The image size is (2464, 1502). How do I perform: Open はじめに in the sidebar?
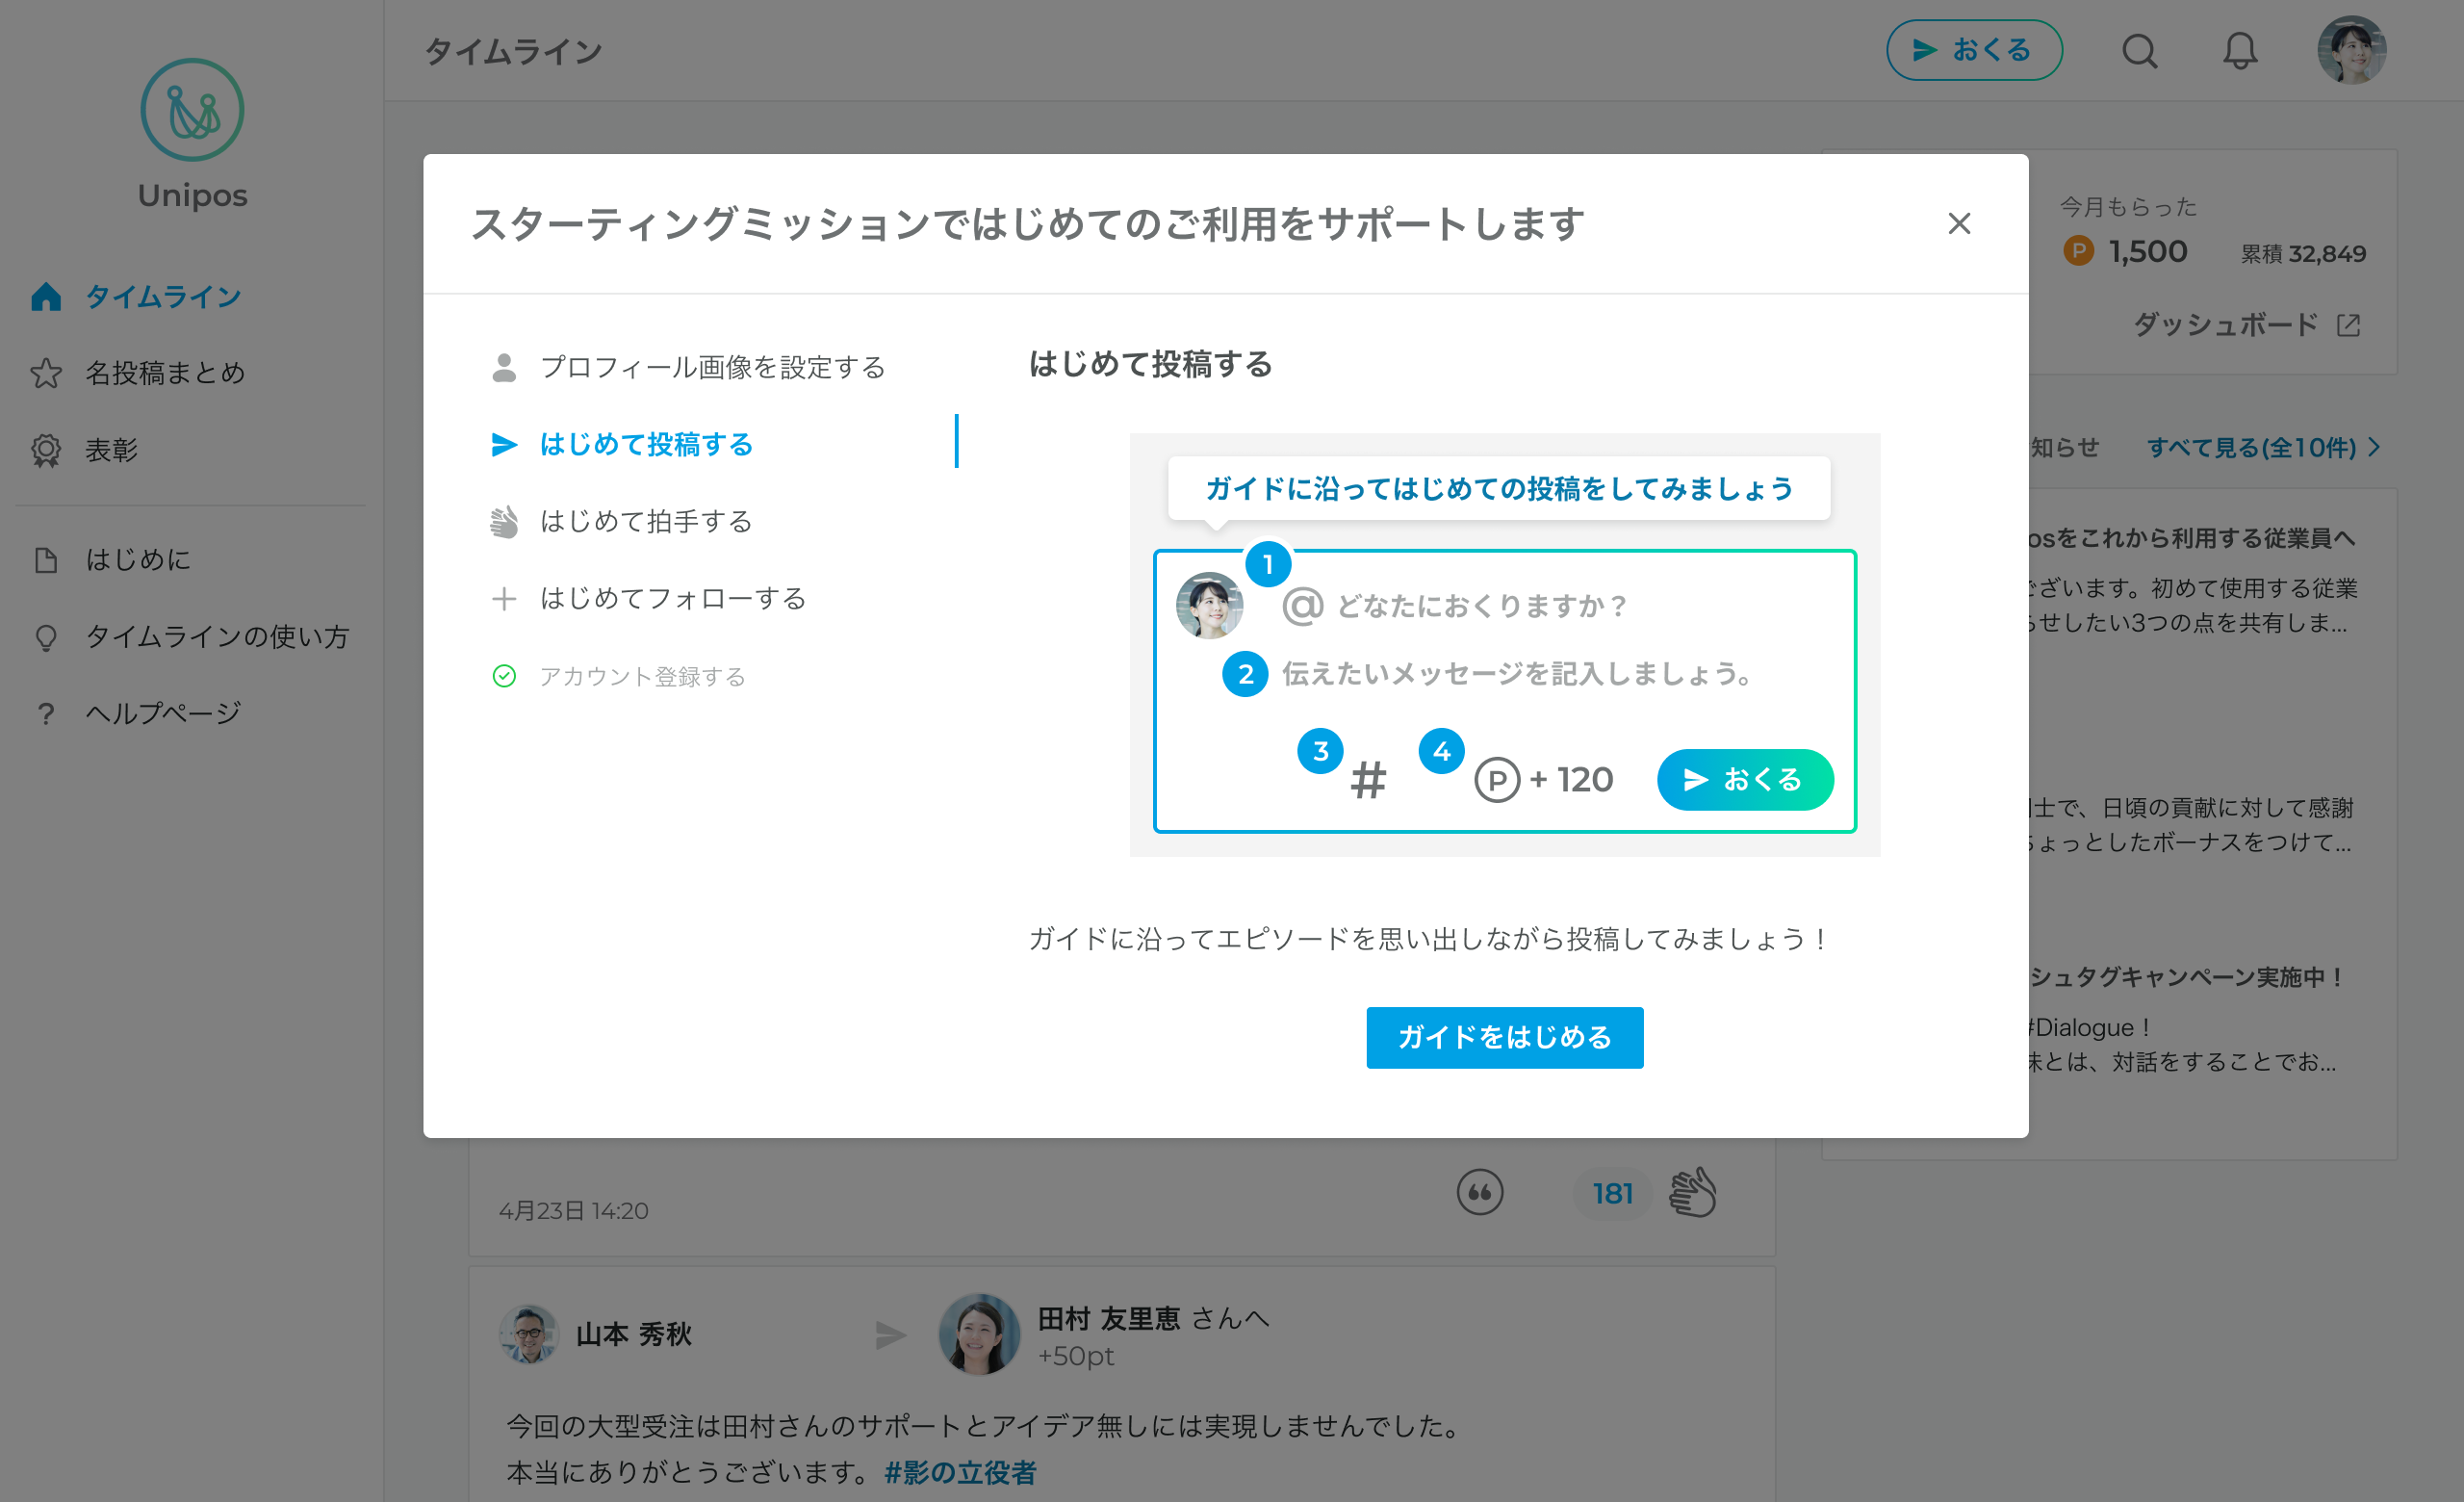pyautogui.click(x=138, y=560)
